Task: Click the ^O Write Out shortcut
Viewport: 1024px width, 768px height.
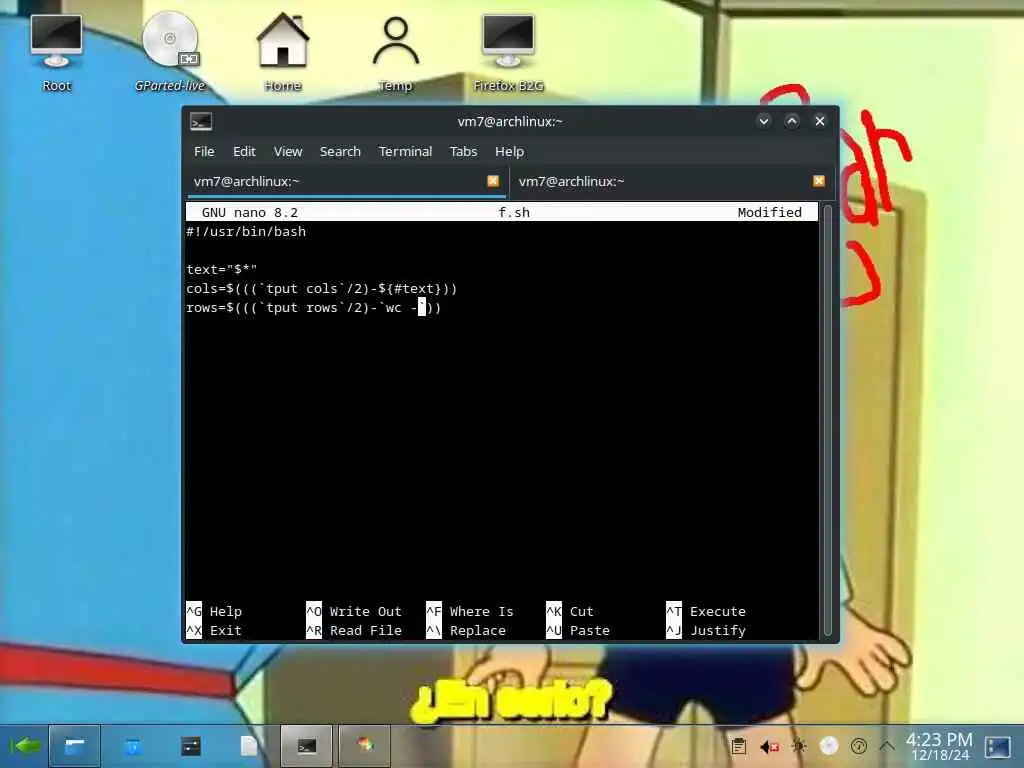Action: point(354,612)
